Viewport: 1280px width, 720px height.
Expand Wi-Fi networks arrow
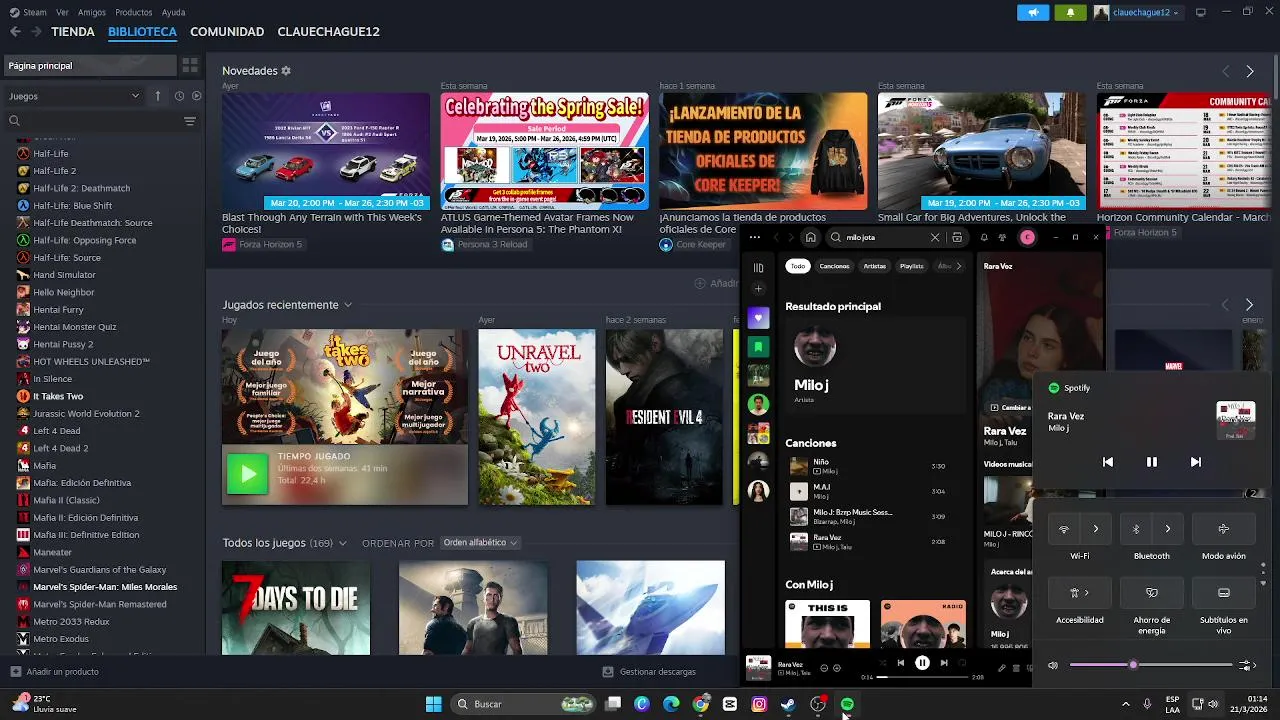click(x=1096, y=529)
